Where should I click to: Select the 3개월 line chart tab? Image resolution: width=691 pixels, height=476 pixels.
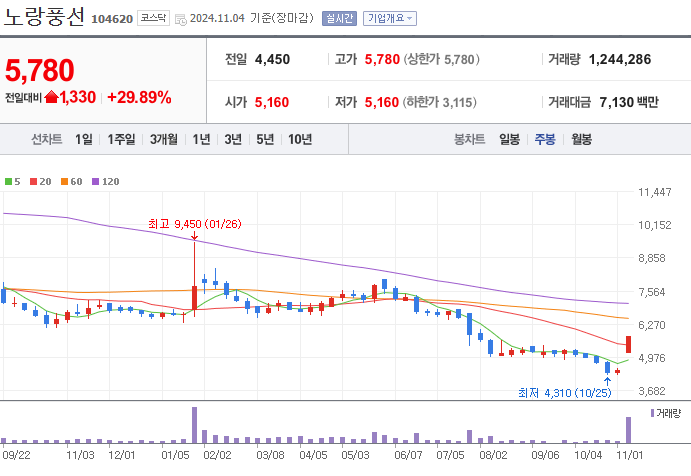coord(163,140)
